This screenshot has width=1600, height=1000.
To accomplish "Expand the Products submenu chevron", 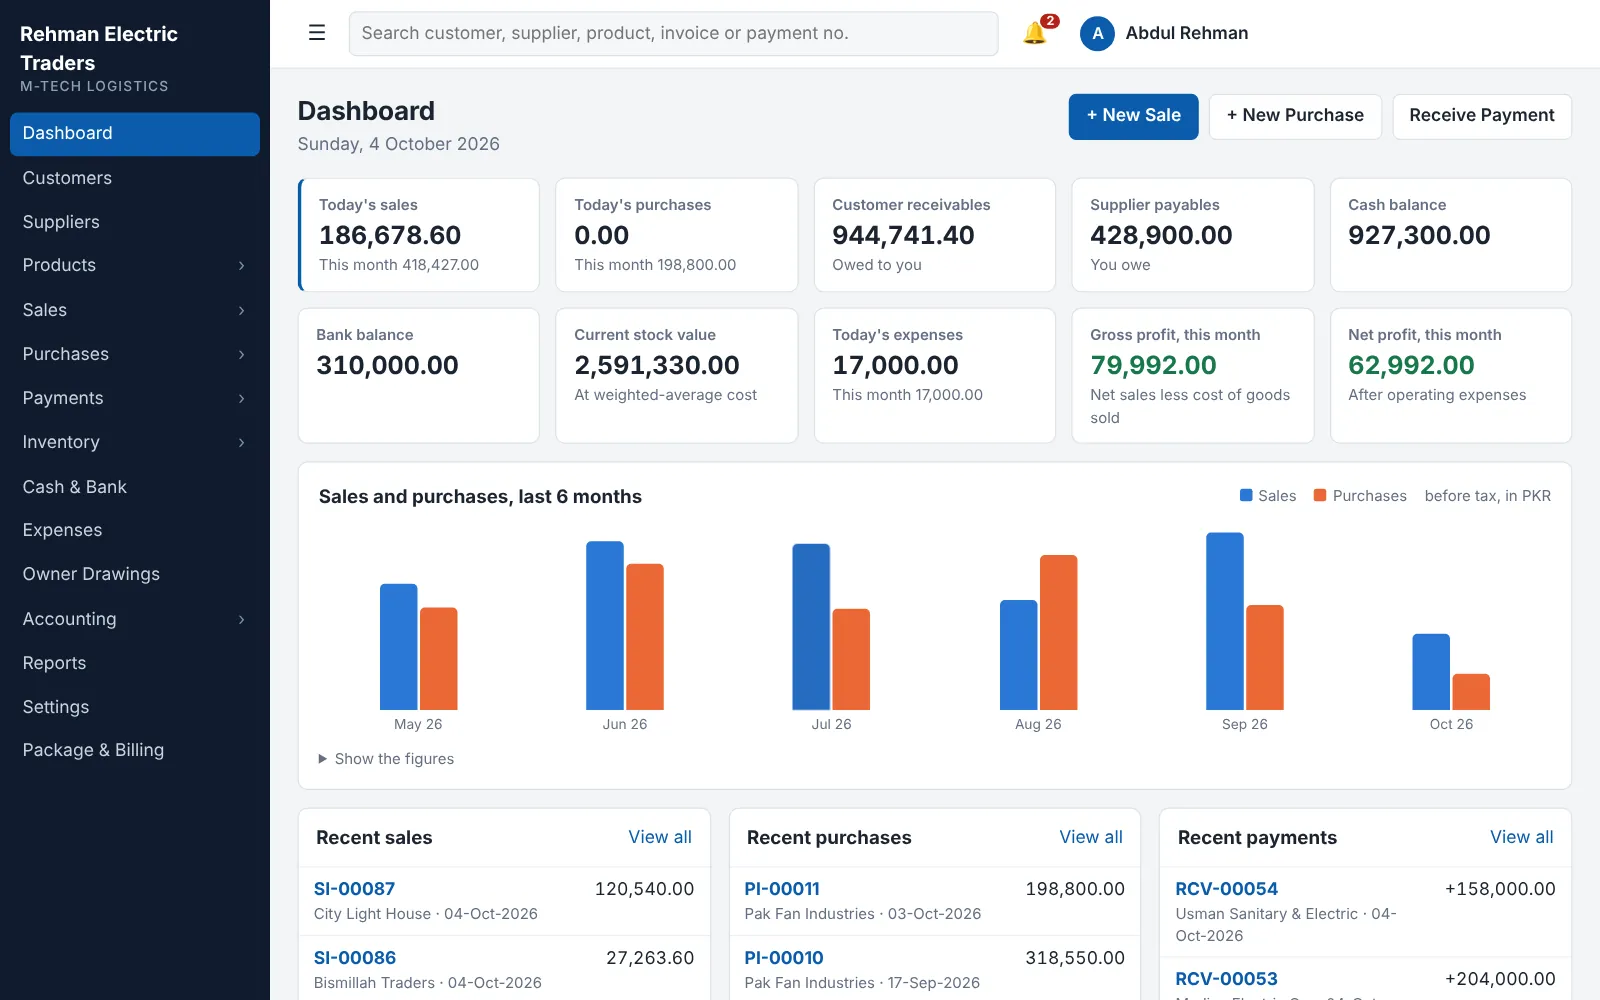I will coord(242,266).
